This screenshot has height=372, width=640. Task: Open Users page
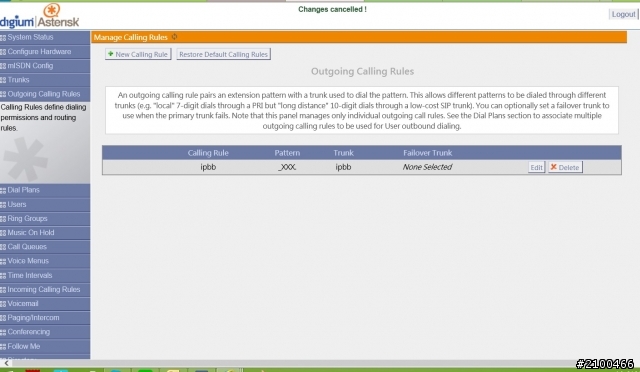45,204
